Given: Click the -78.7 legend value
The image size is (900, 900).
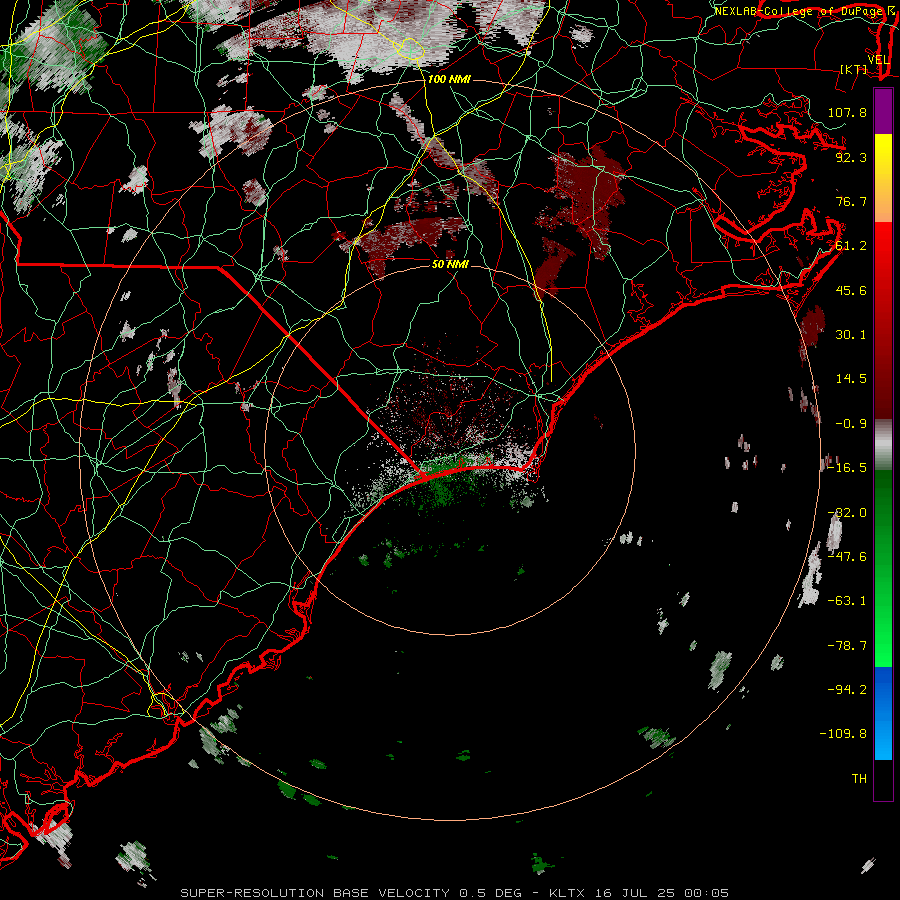Looking at the screenshot, I should (x=847, y=646).
